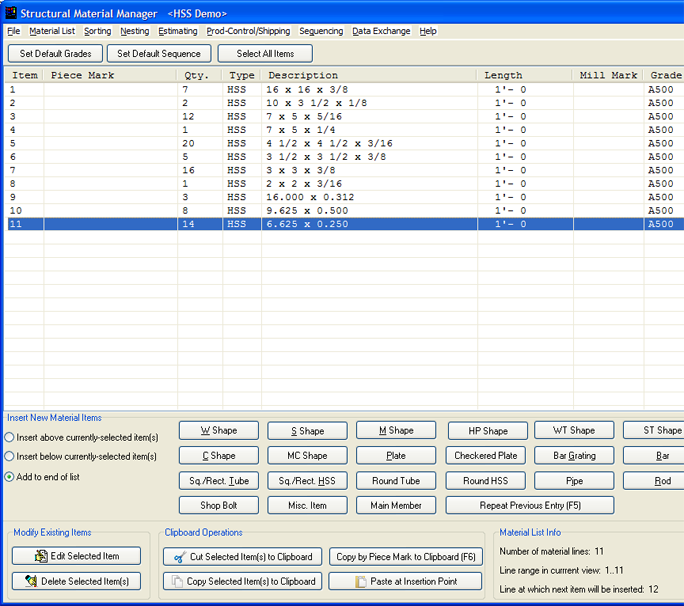Insert an MC Shape item
The height and width of the screenshot is (606, 684).
coord(308,455)
